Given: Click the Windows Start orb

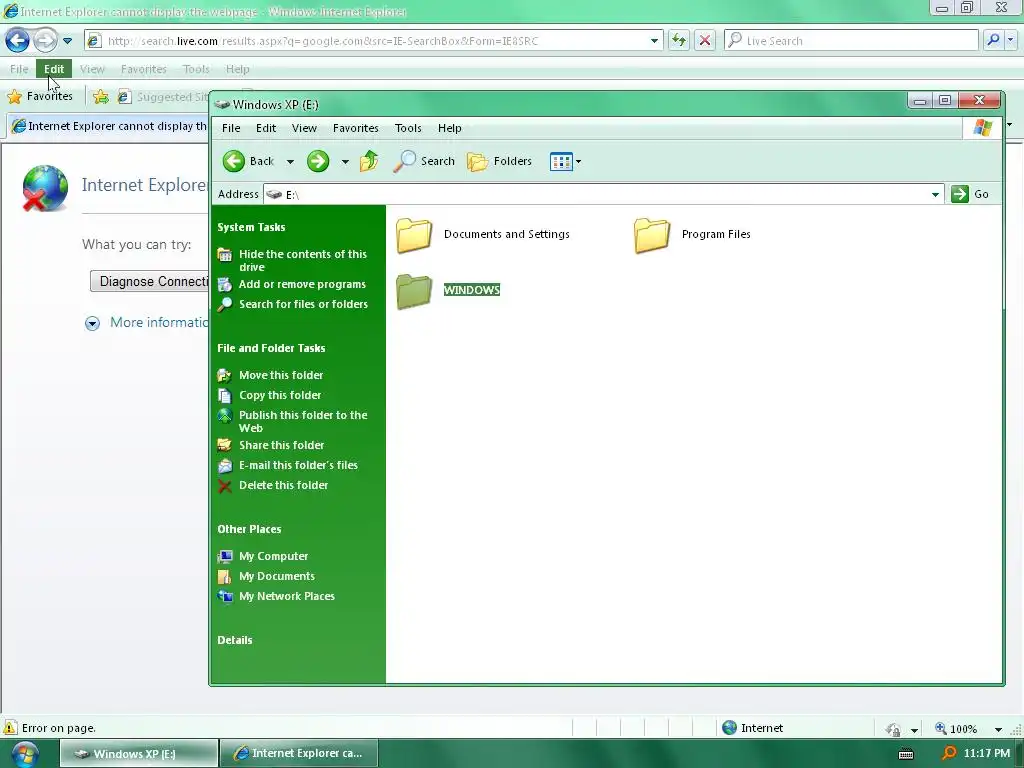Looking at the screenshot, I should (x=25, y=754).
